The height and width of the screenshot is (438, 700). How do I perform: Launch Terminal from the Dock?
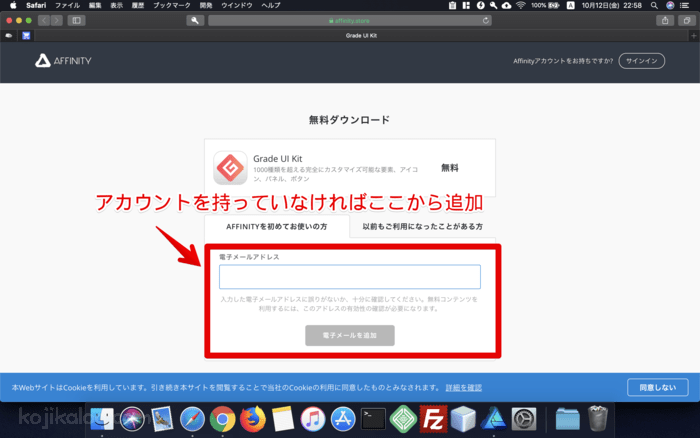pos(373,419)
